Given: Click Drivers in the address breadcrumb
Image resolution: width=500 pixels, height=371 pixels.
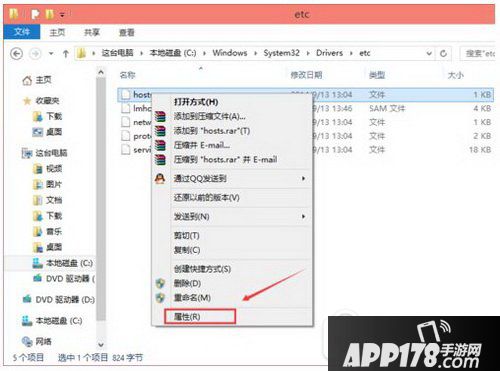Looking at the screenshot, I should click(x=329, y=53).
